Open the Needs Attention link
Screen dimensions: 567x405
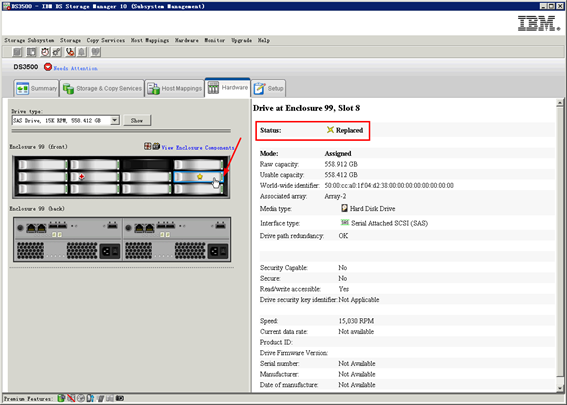coord(75,68)
